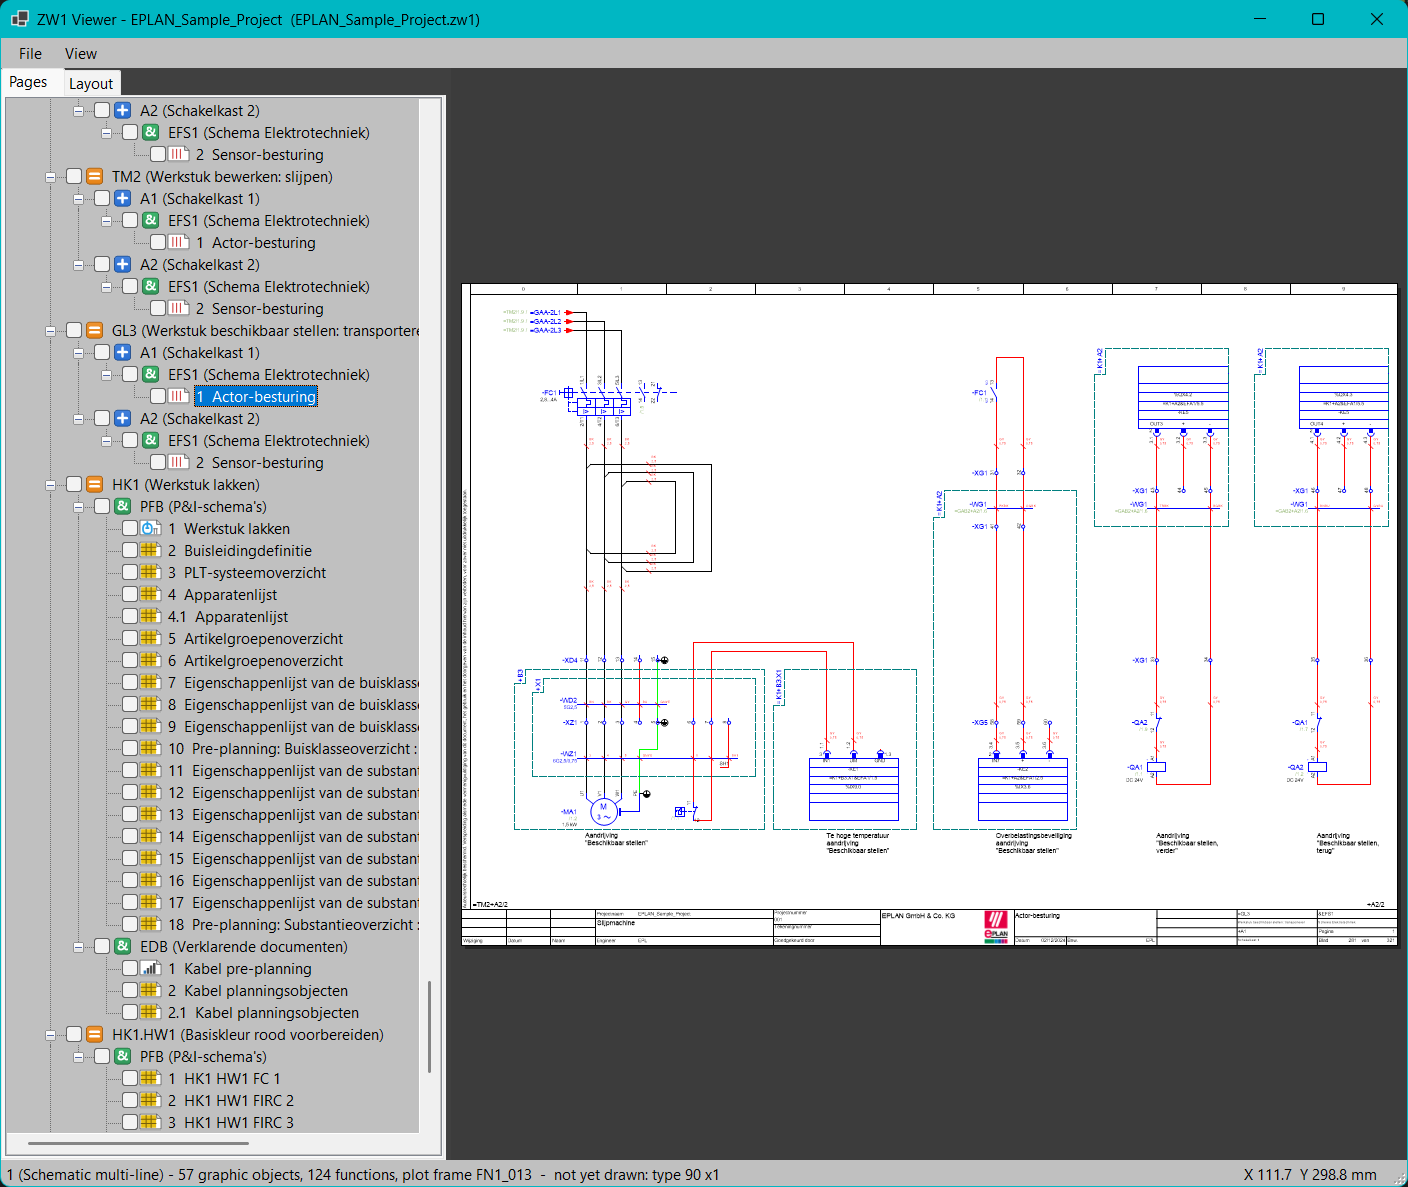Viewport: 1408px width, 1187px height.
Task: Tick the checkbox of 4.1 Apparatenlijst
Action: click(130, 617)
